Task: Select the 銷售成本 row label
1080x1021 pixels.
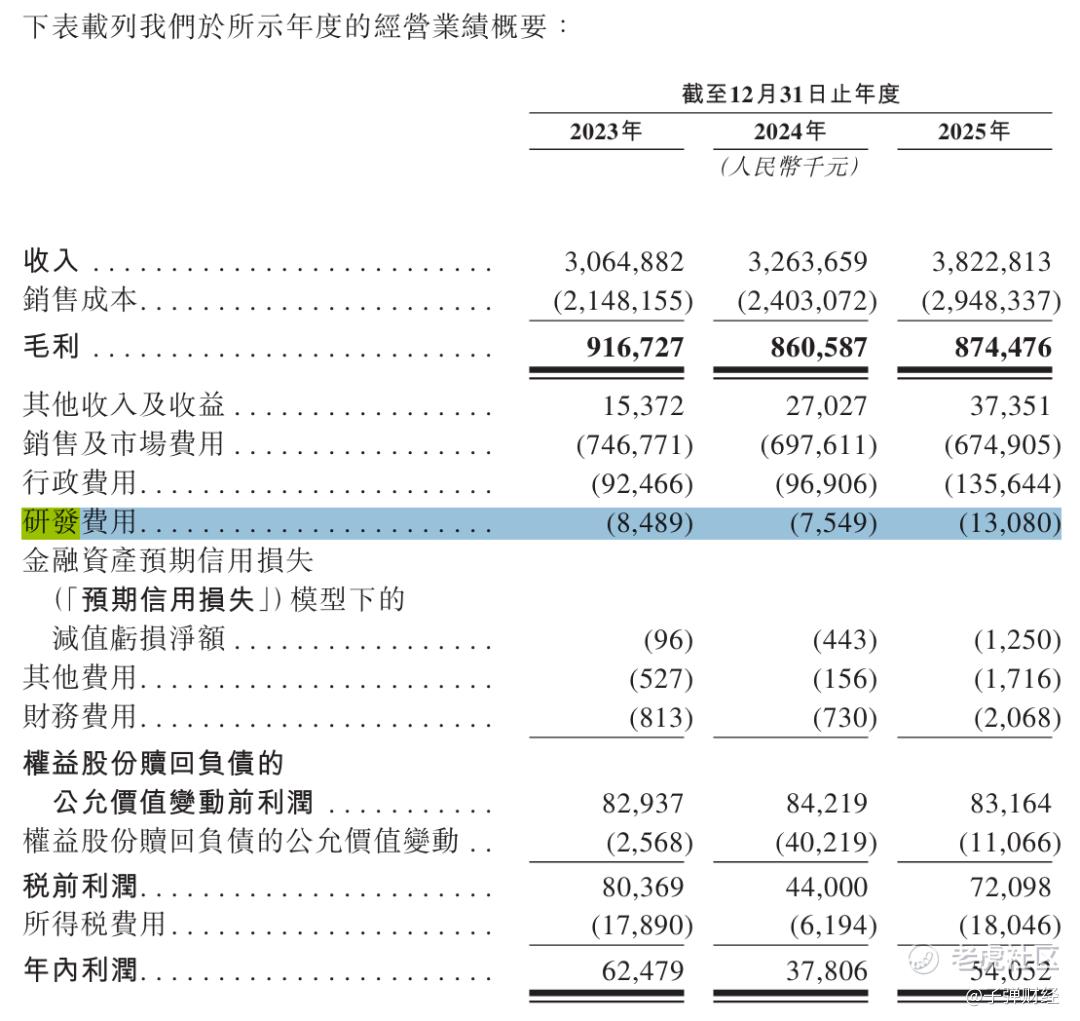Action: pos(81,300)
